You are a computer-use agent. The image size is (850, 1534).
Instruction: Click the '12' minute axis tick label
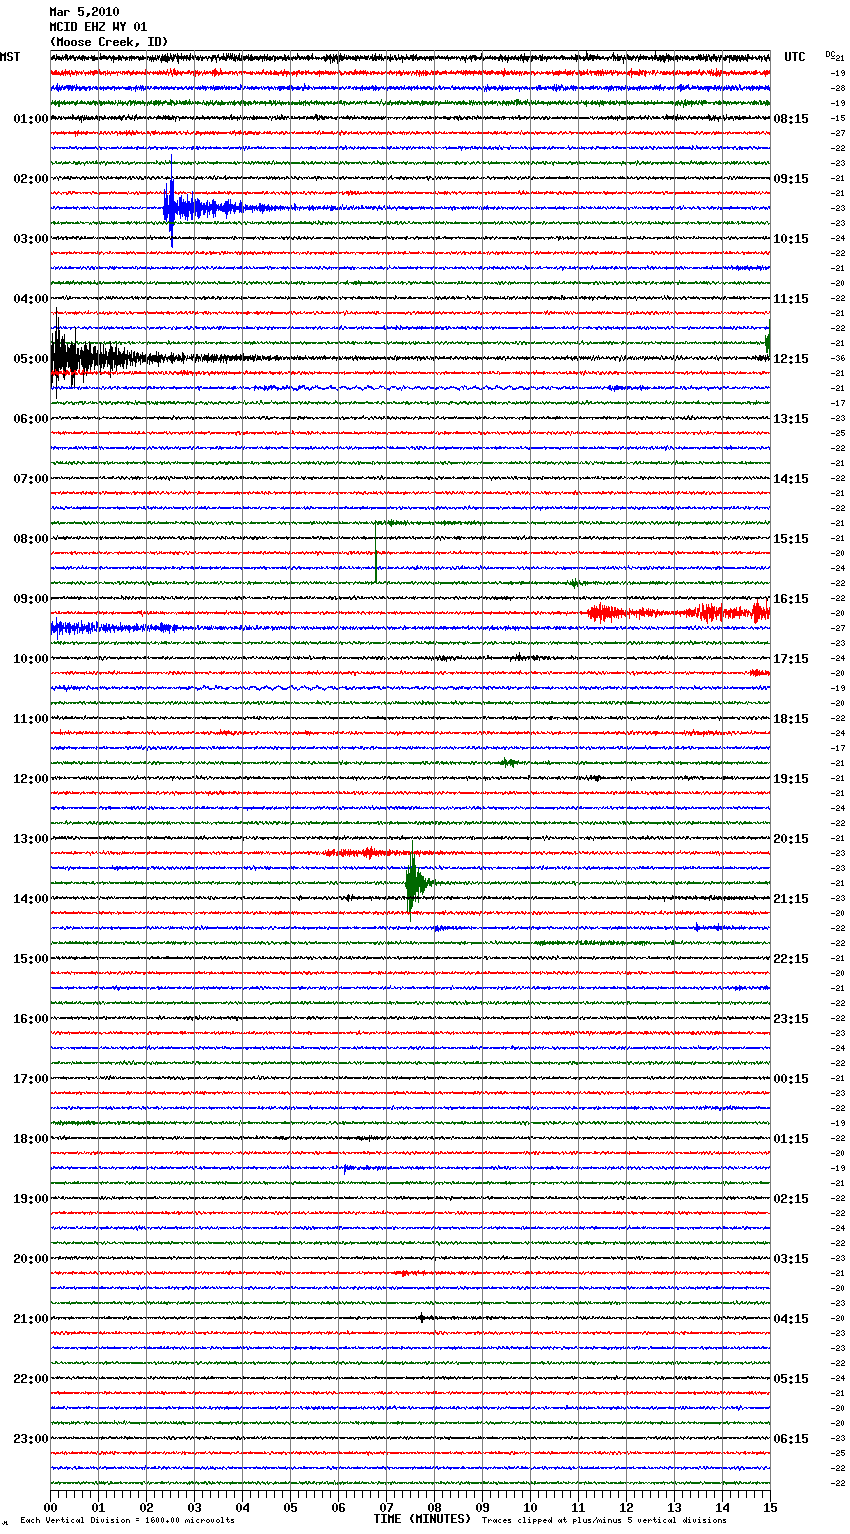click(626, 1507)
